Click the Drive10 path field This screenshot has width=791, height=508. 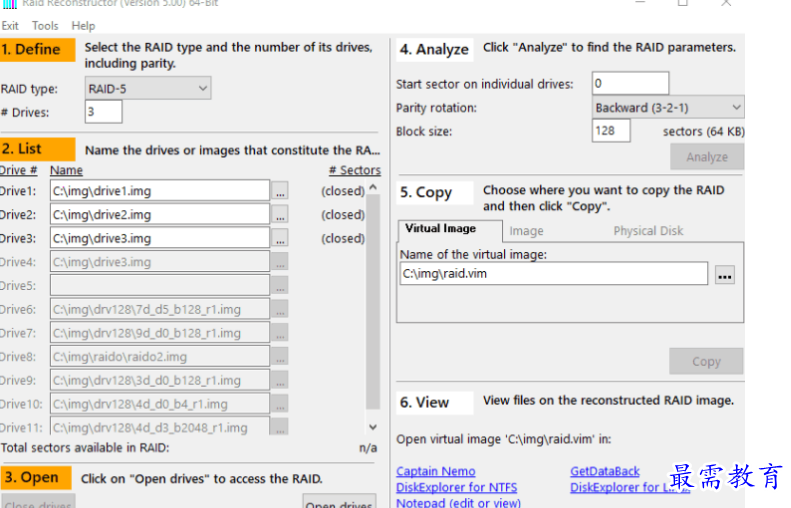coord(160,404)
